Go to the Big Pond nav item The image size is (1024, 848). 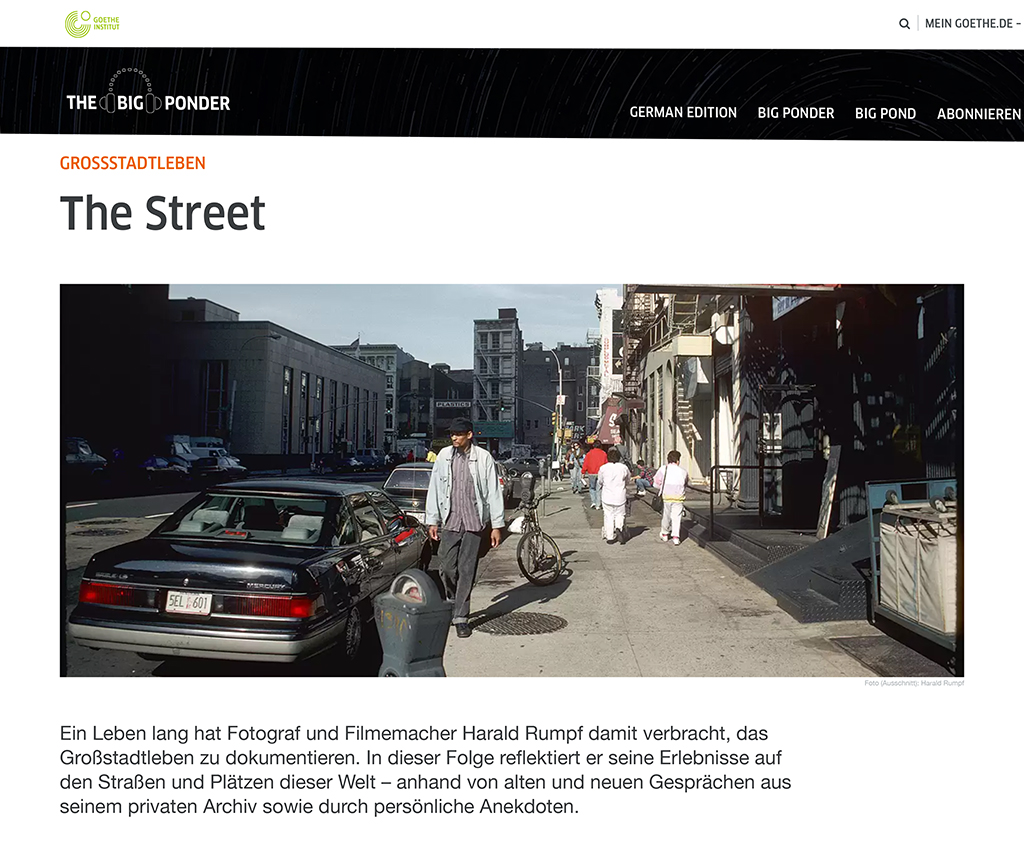click(x=885, y=113)
